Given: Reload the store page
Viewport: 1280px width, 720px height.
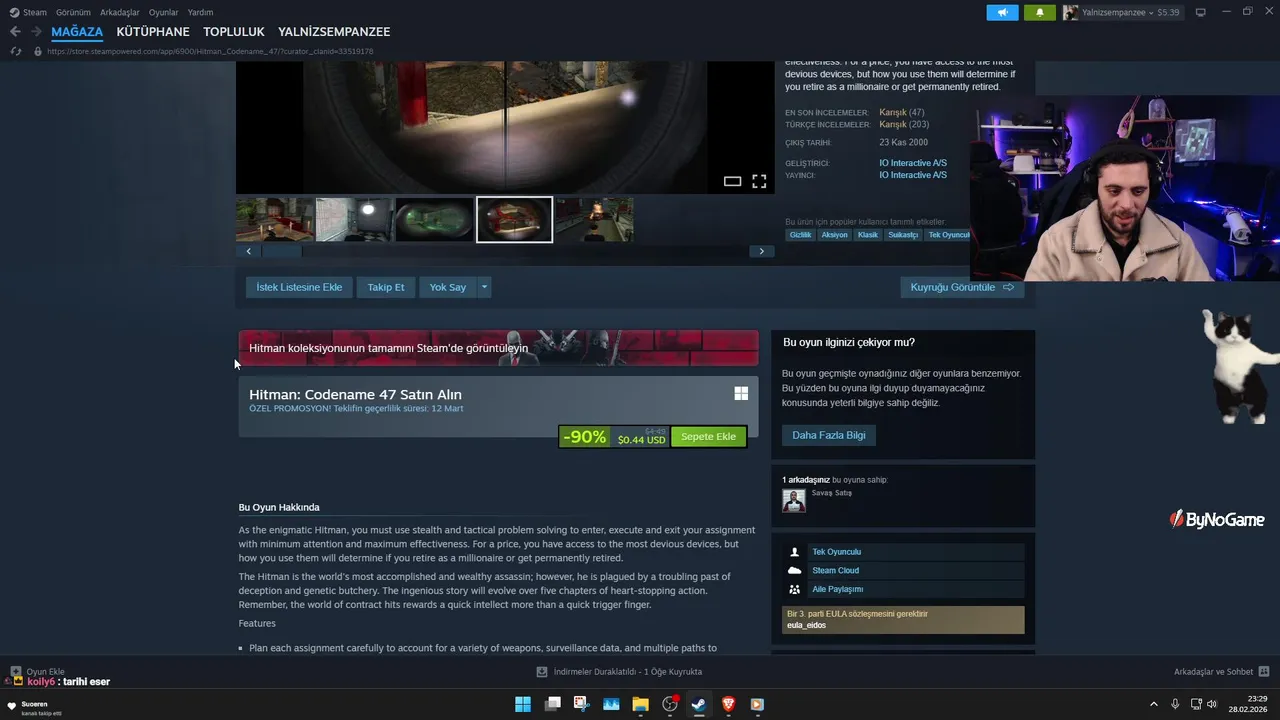Looking at the screenshot, I should [16, 51].
